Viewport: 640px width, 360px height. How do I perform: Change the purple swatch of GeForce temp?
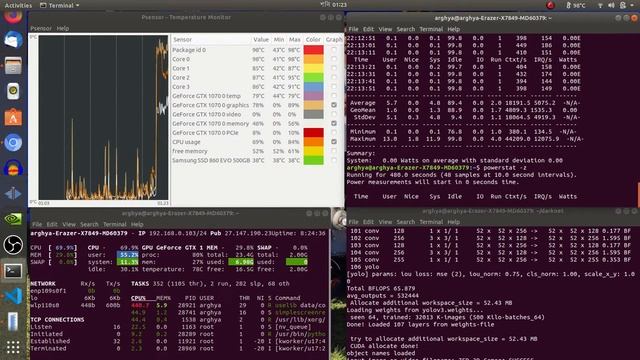click(313, 96)
